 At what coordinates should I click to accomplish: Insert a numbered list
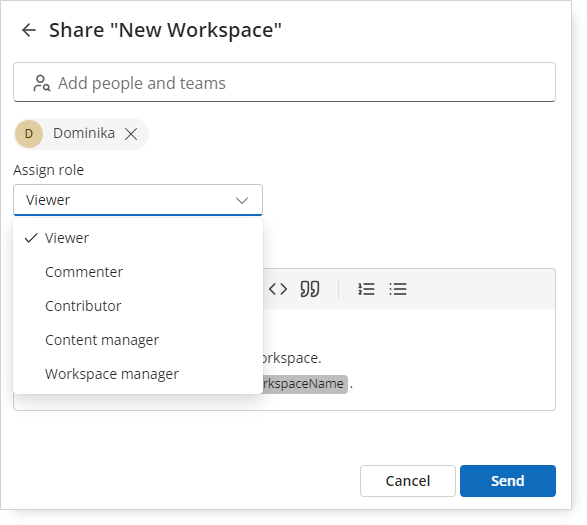(366, 289)
